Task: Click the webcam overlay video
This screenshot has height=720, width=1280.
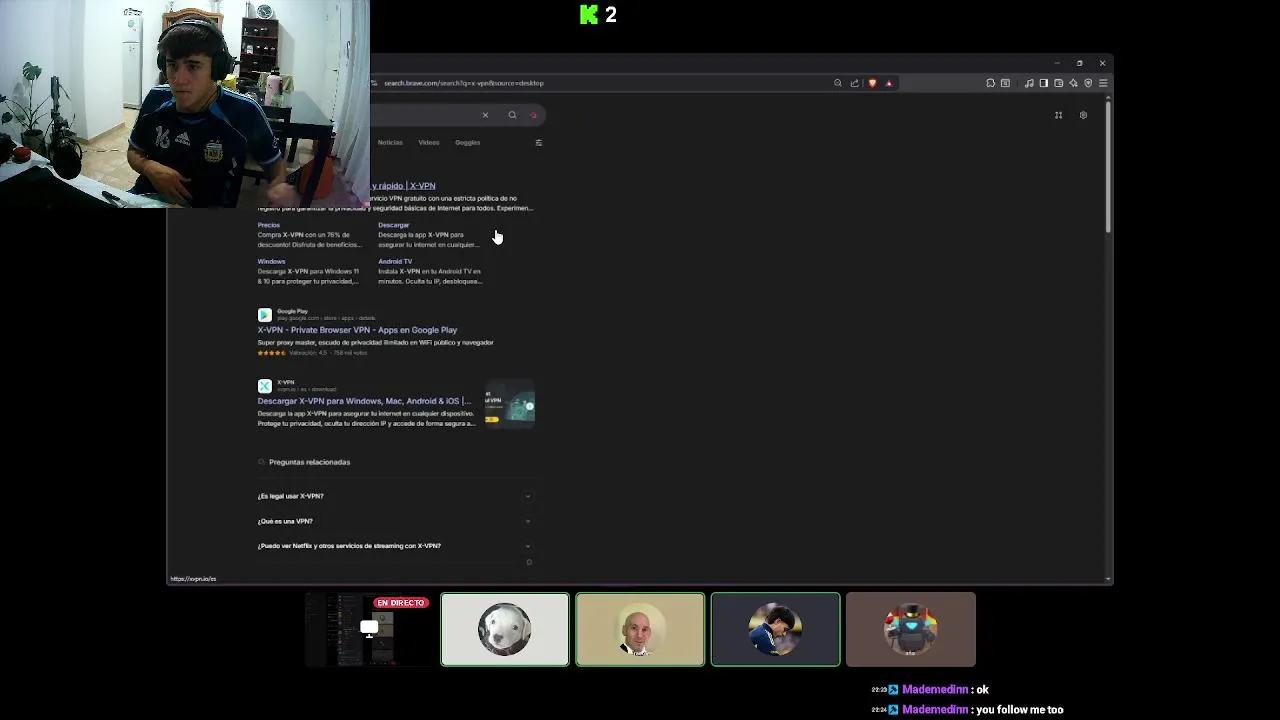Action: [x=185, y=103]
